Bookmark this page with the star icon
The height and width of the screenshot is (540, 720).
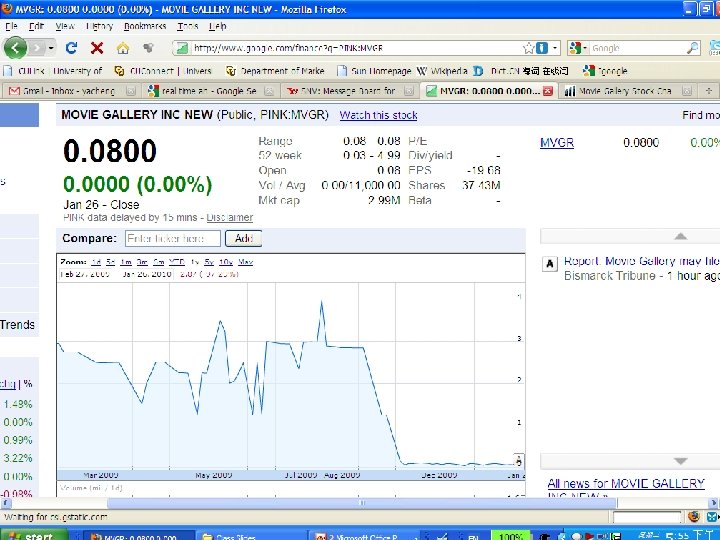point(528,48)
